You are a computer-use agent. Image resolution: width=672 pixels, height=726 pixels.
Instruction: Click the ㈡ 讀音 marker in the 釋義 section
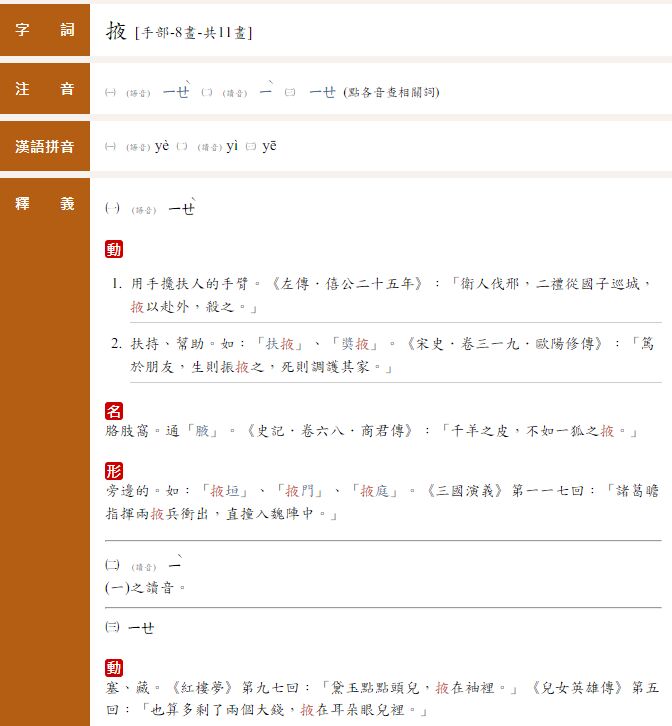[112, 566]
